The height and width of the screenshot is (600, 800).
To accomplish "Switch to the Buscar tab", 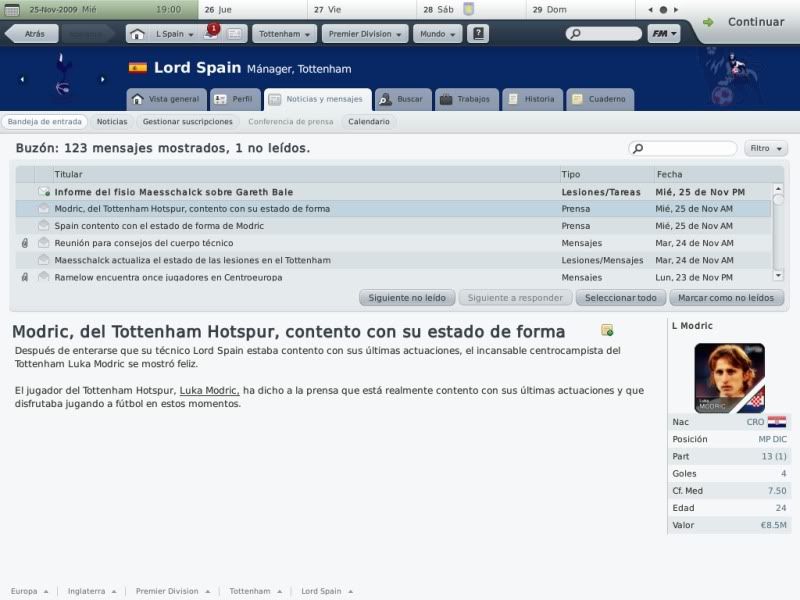I will 403,99.
